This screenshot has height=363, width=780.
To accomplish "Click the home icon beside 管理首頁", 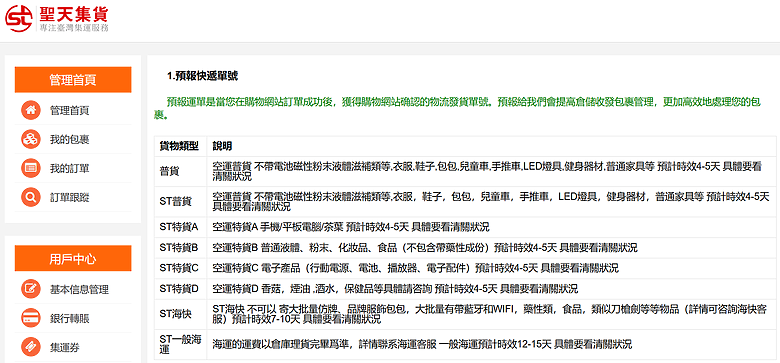I will (x=31, y=110).
